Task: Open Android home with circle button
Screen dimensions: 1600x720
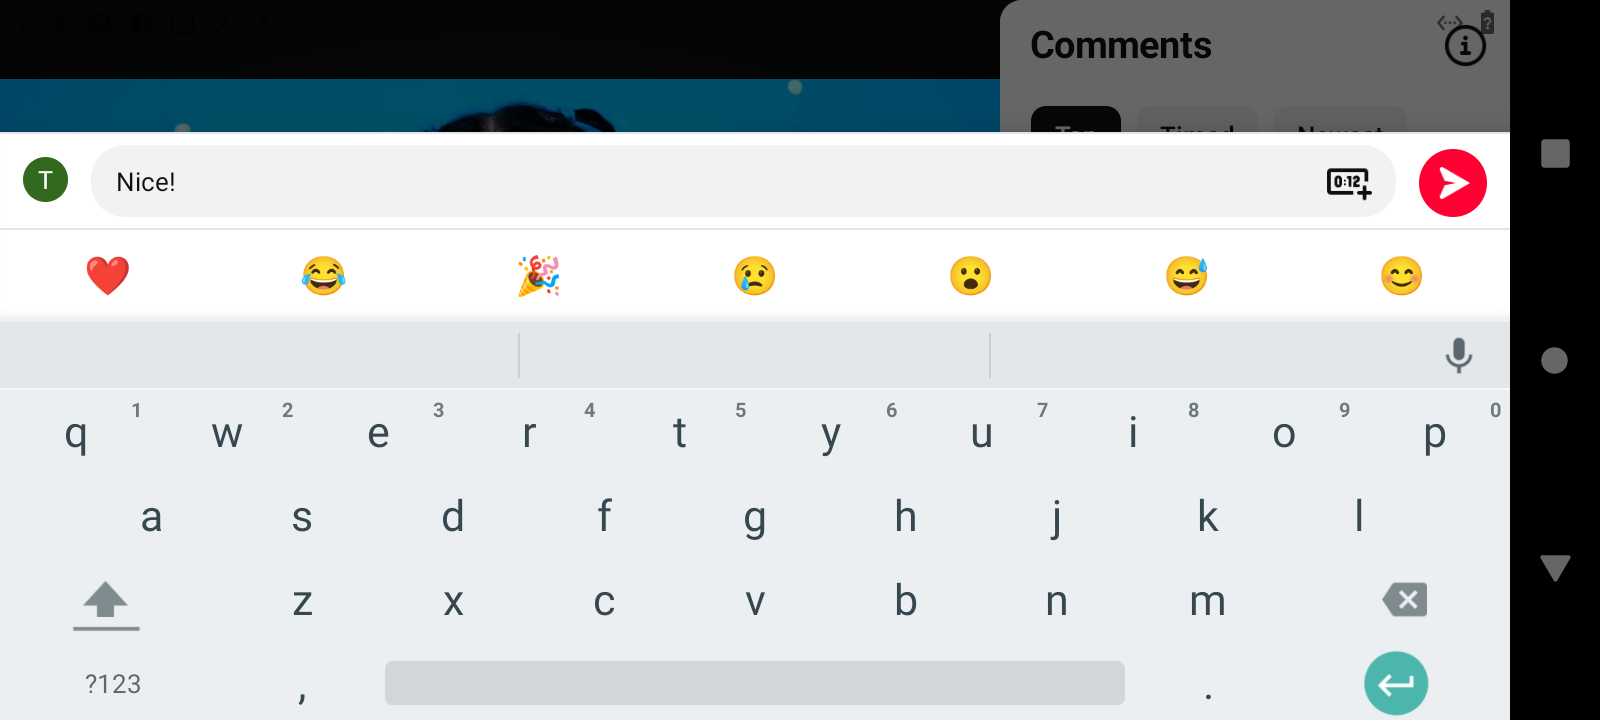Action: 1555,360
